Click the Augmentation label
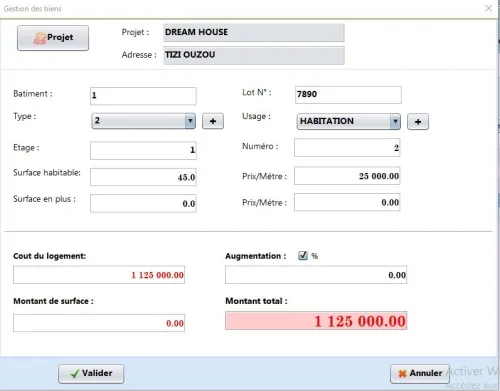Viewport: 500px width, 391px height. [256, 256]
